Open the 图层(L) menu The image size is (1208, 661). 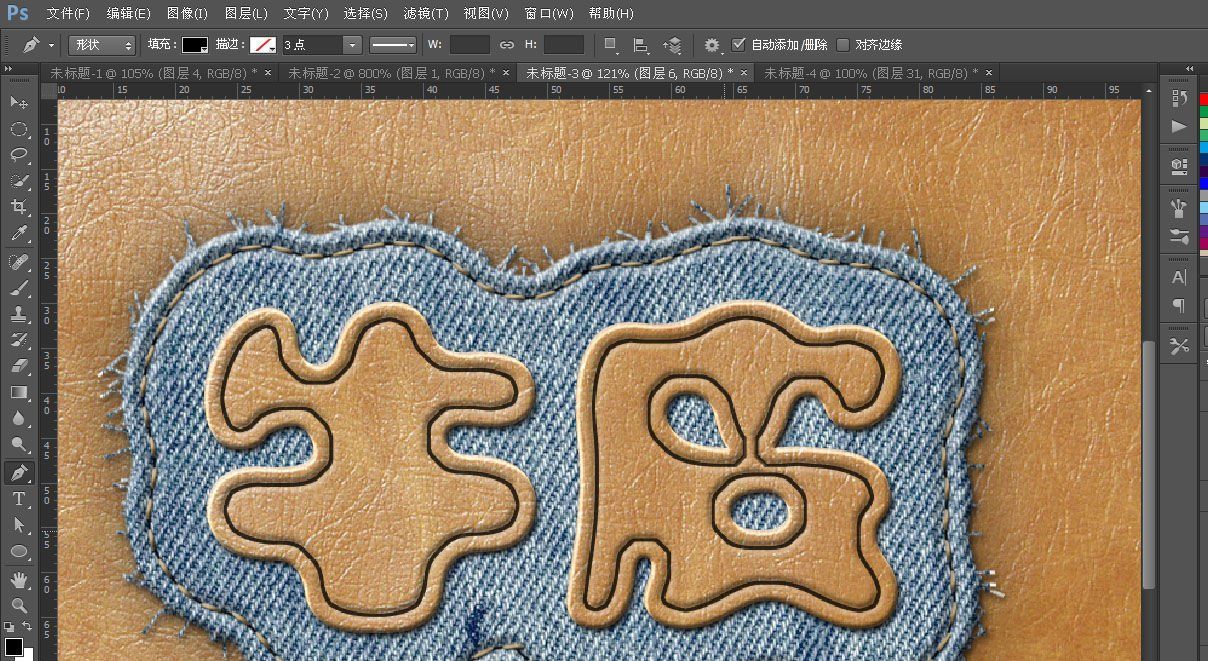[246, 14]
